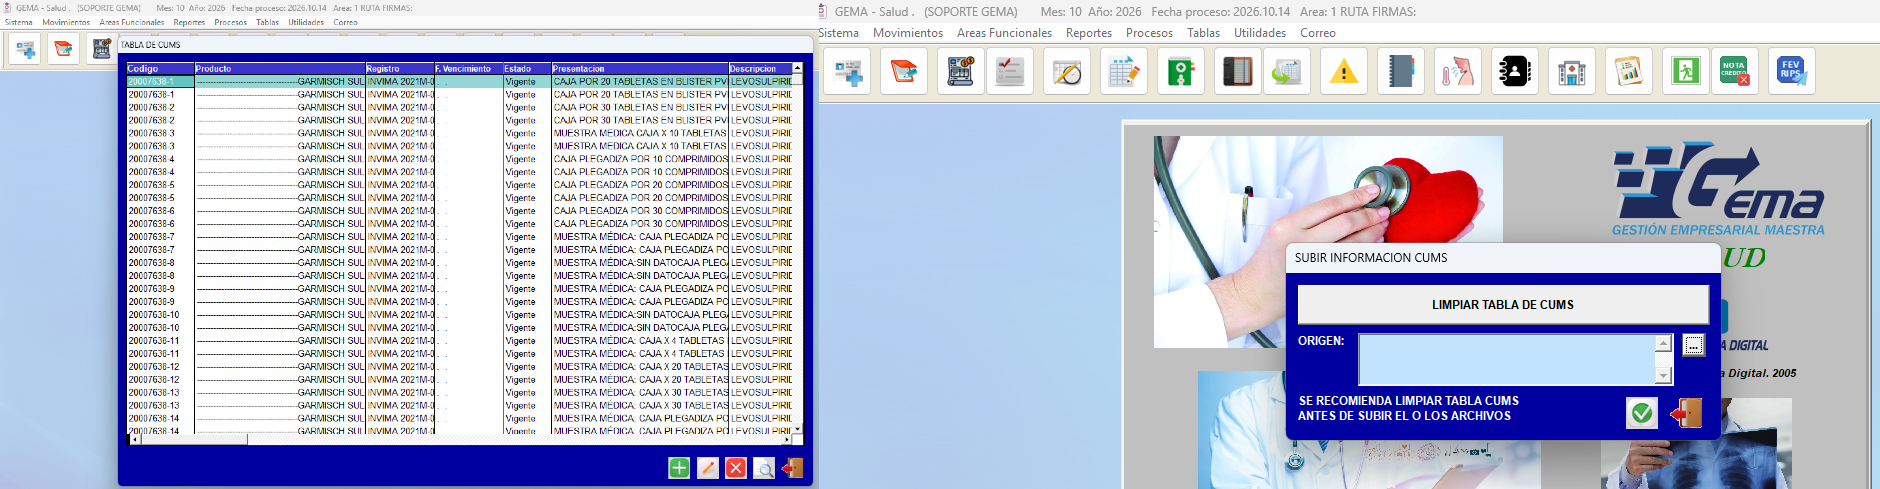Screen dimensions: 1880x489
Task: Confirm upload with the green checkmark button
Action: (1641, 413)
